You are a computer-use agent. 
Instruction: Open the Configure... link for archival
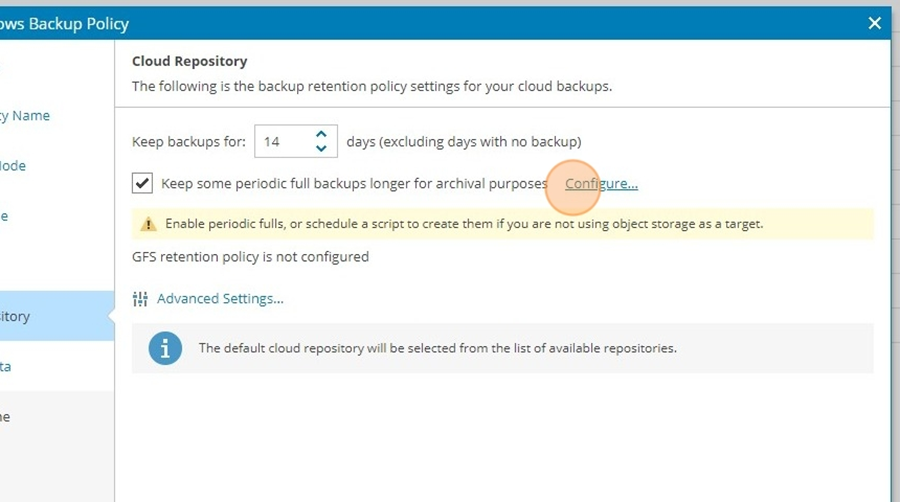click(x=602, y=184)
